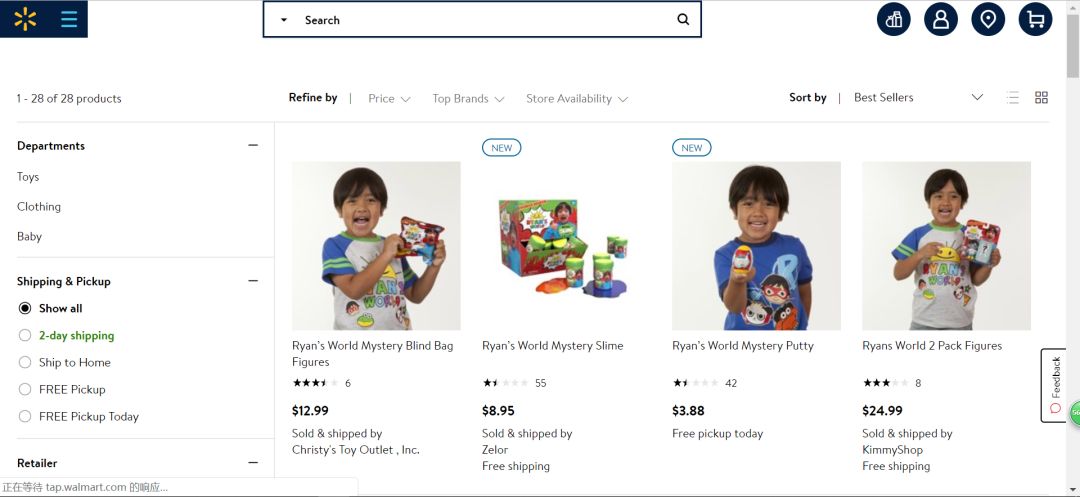Click the search magnifier icon
Screen dimensions: 1080x497
[683, 19]
